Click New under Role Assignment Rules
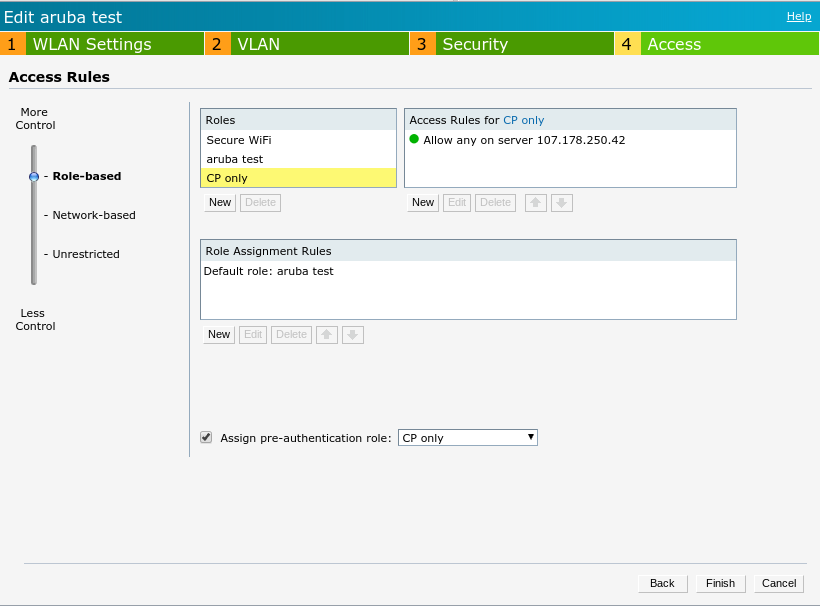This screenshot has width=820, height=606. click(218, 334)
